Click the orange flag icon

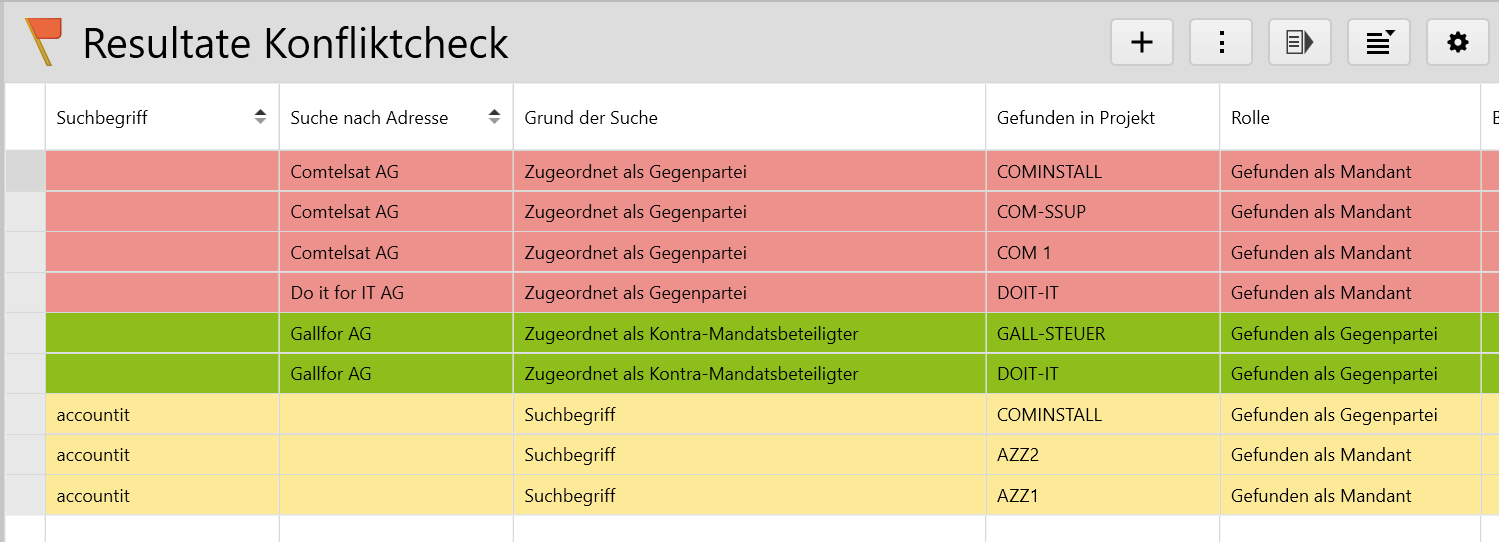point(43,41)
